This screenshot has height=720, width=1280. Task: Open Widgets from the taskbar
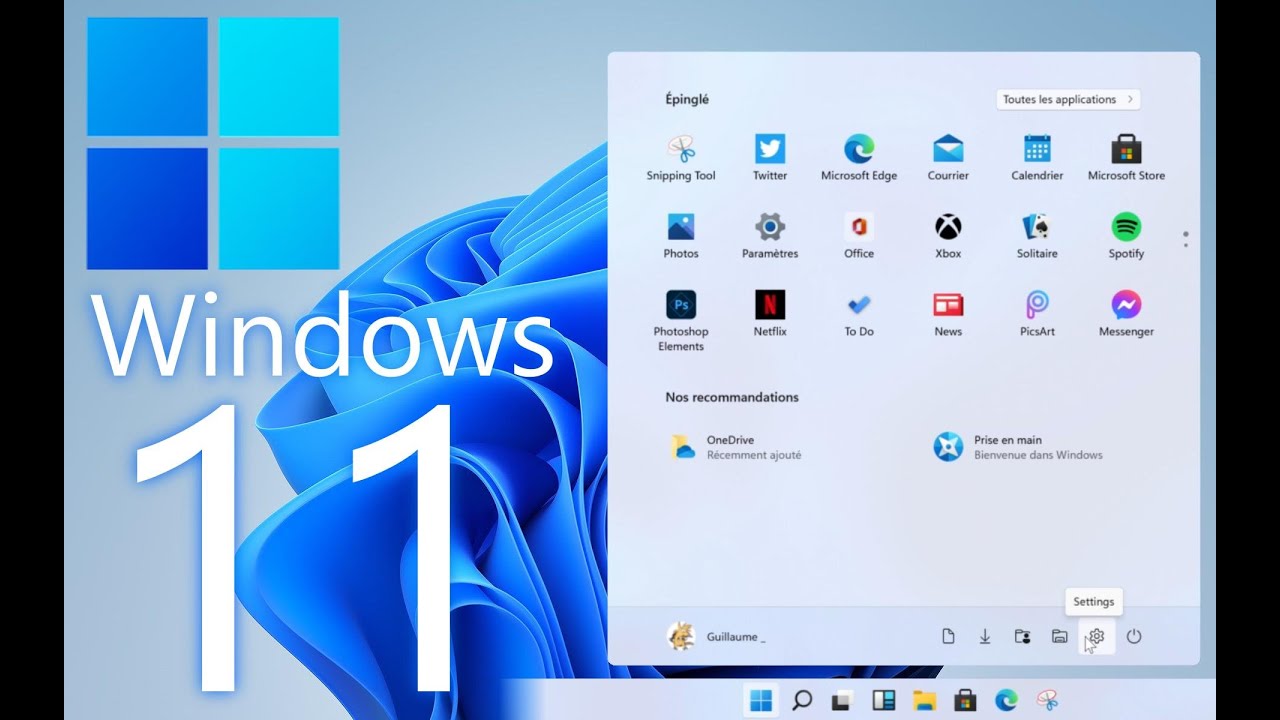(x=883, y=700)
